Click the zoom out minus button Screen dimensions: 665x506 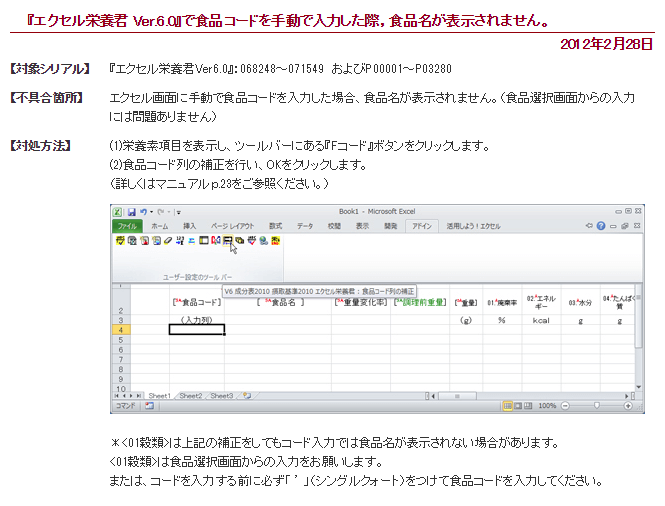click(565, 406)
